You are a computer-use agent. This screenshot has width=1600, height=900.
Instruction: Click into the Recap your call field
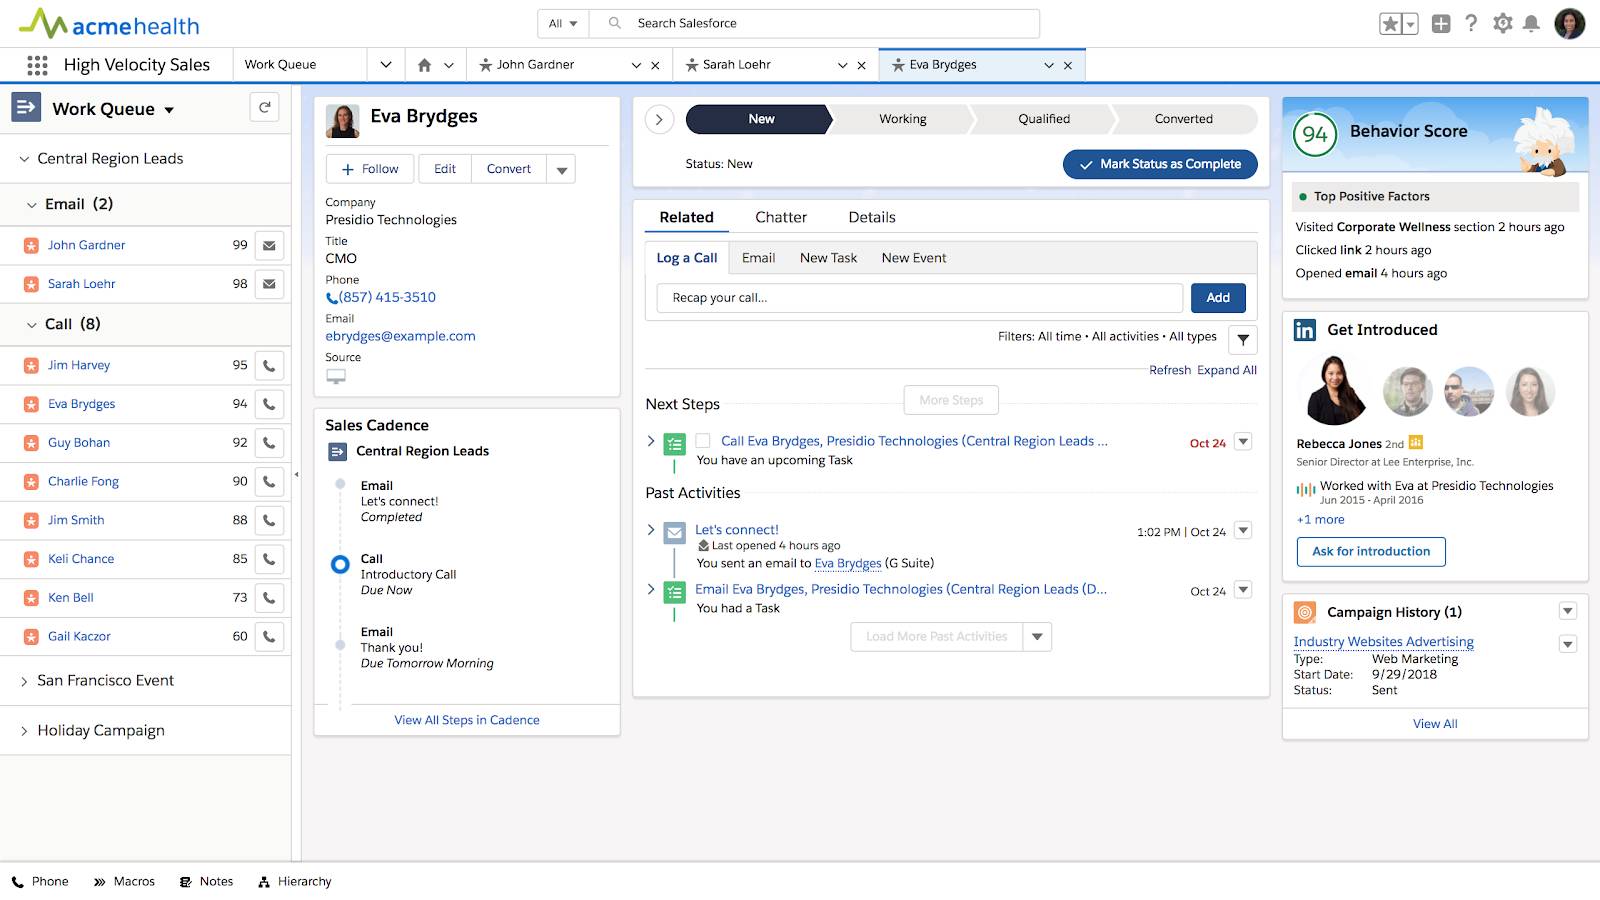point(918,297)
